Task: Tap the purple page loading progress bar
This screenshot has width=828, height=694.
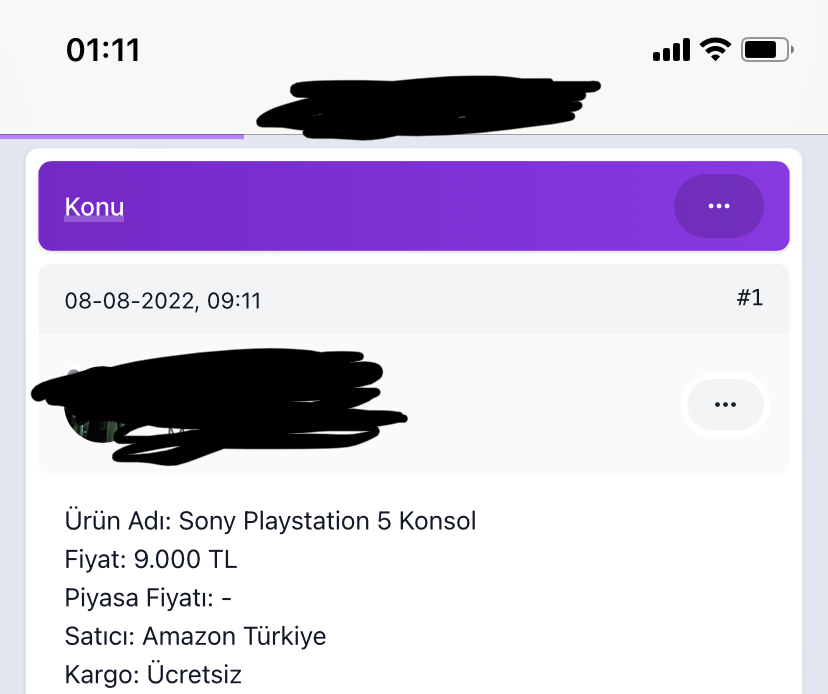Action: coord(122,137)
